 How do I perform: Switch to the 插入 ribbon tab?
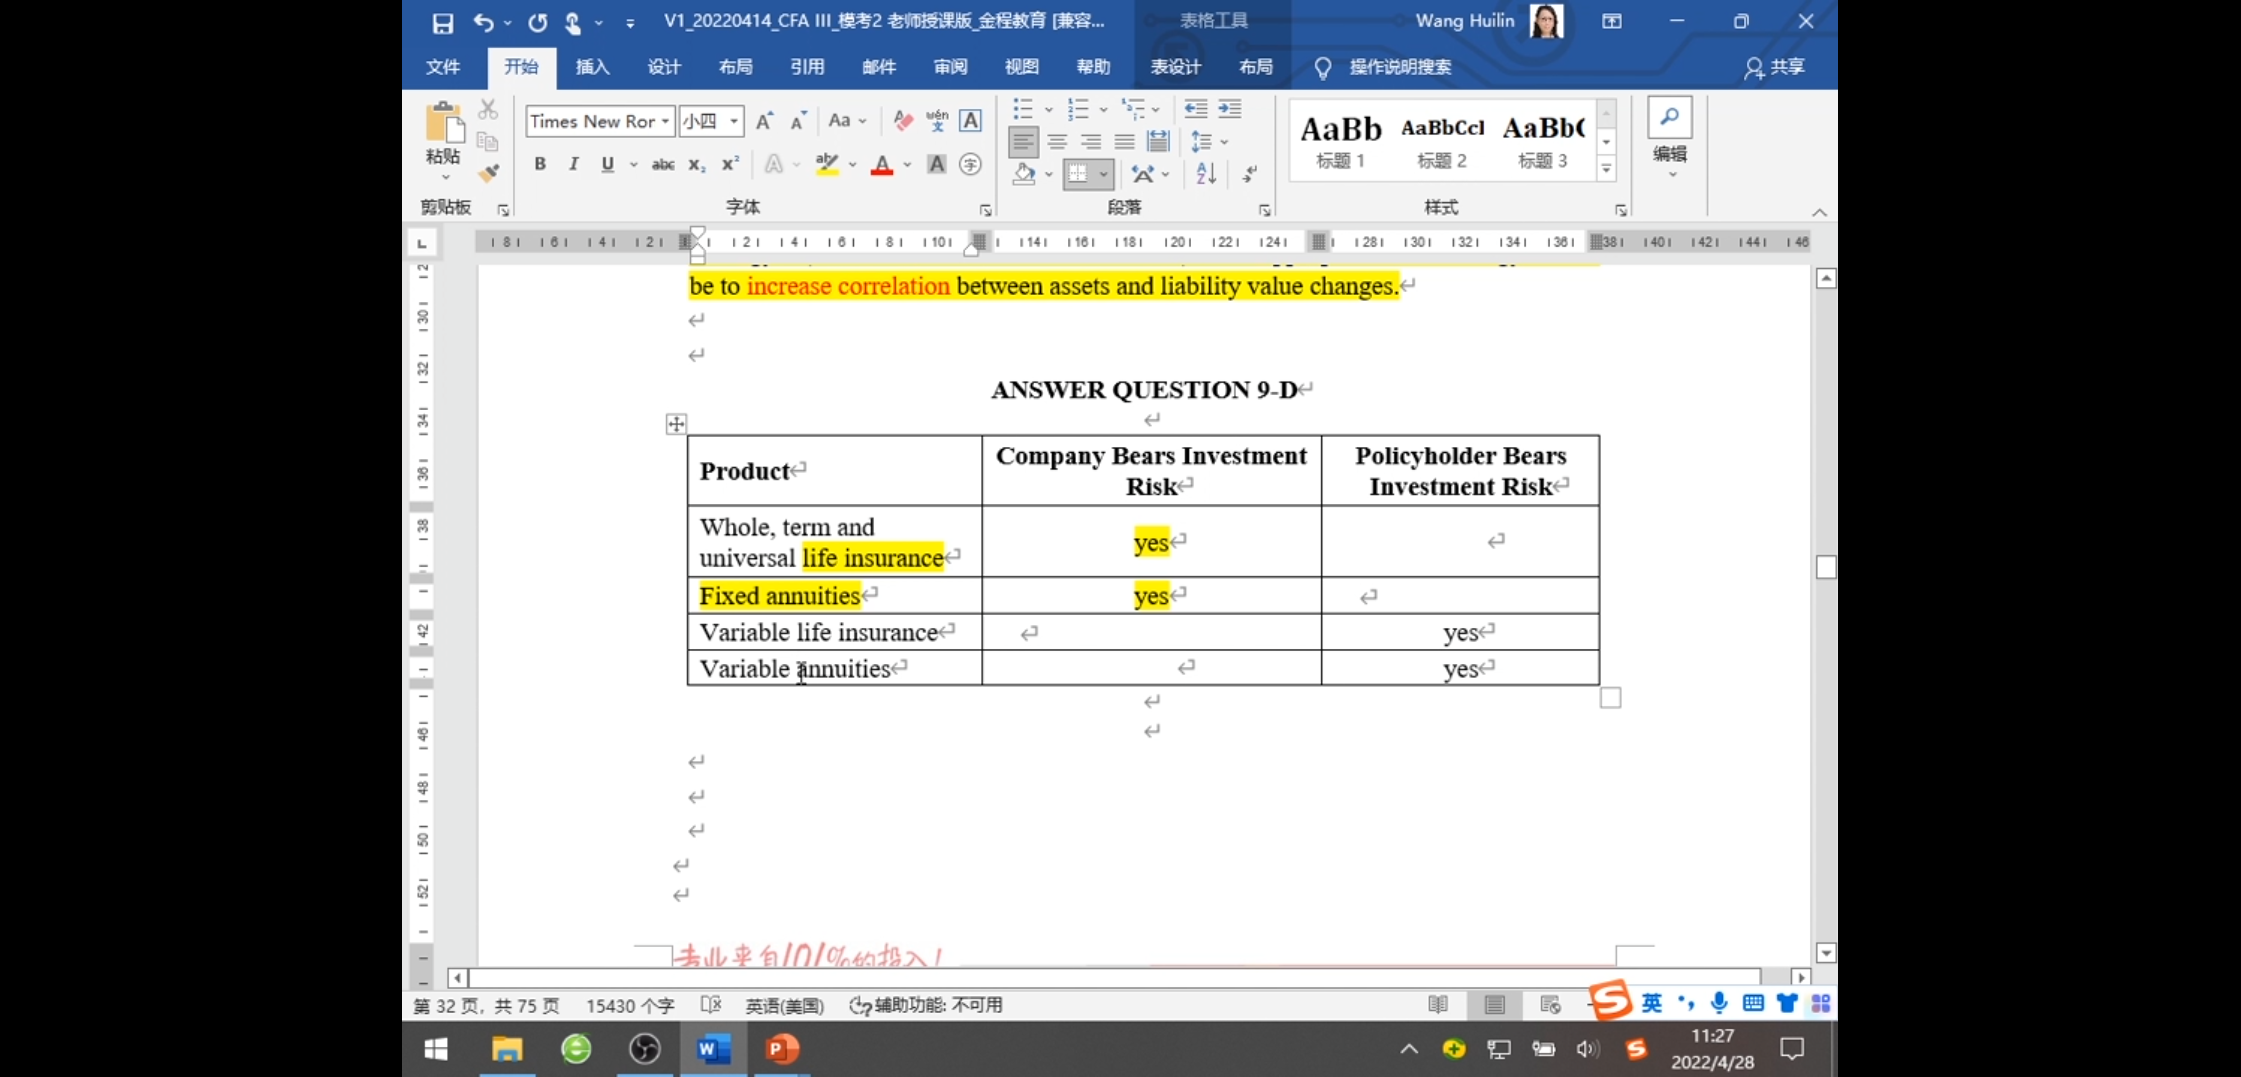pos(592,67)
